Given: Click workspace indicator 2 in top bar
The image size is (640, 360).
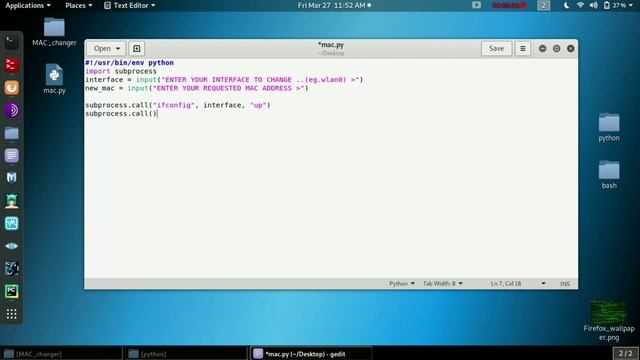Looking at the screenshot, I should [543, 5].
